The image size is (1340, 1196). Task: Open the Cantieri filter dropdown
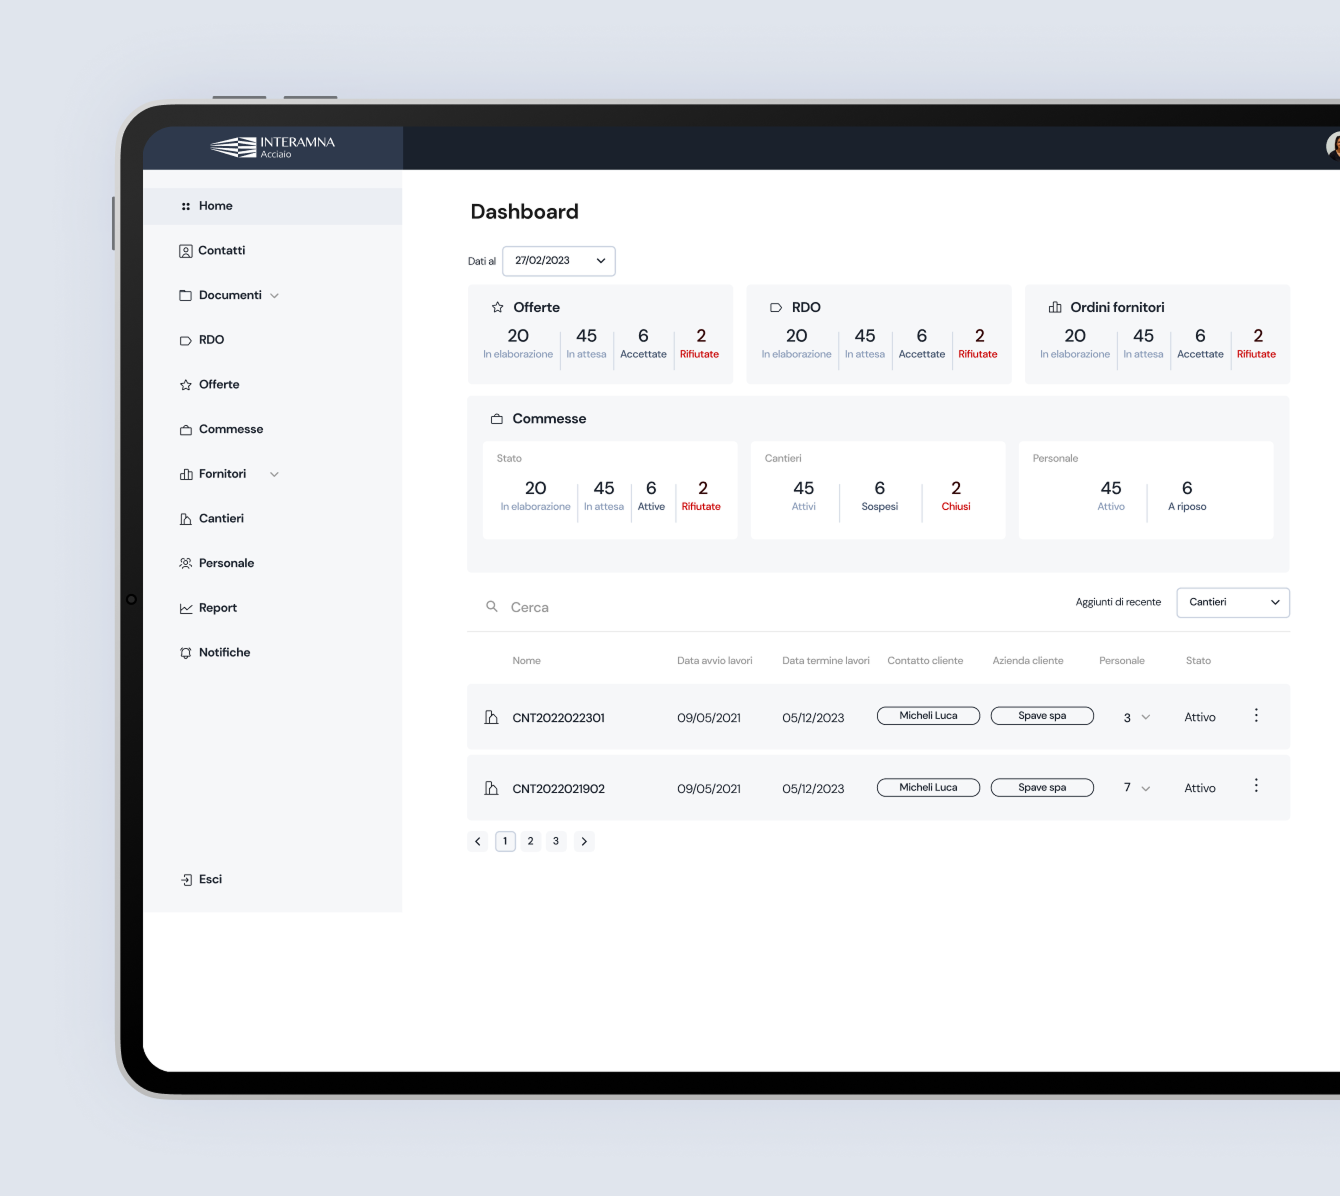[1233, 602]
